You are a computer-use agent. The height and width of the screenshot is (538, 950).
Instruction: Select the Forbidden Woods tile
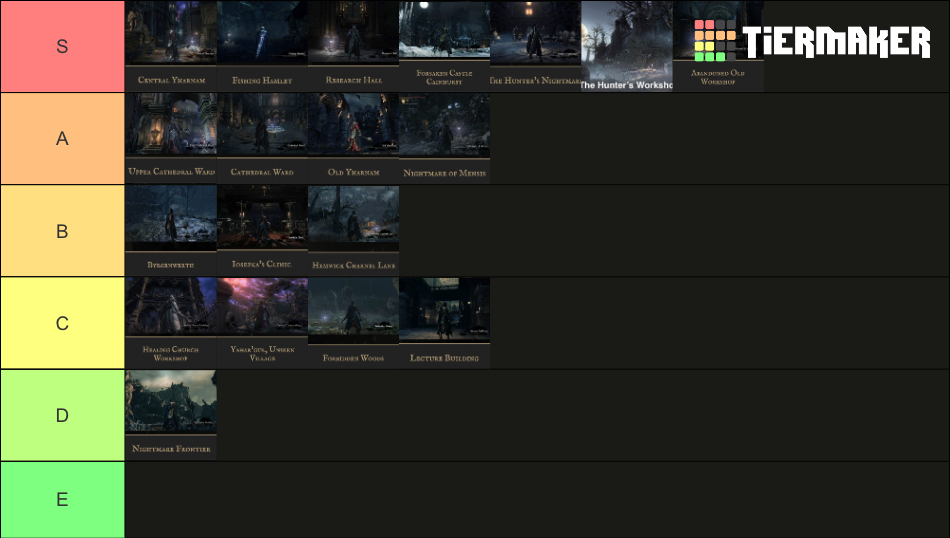coord(353,323)
